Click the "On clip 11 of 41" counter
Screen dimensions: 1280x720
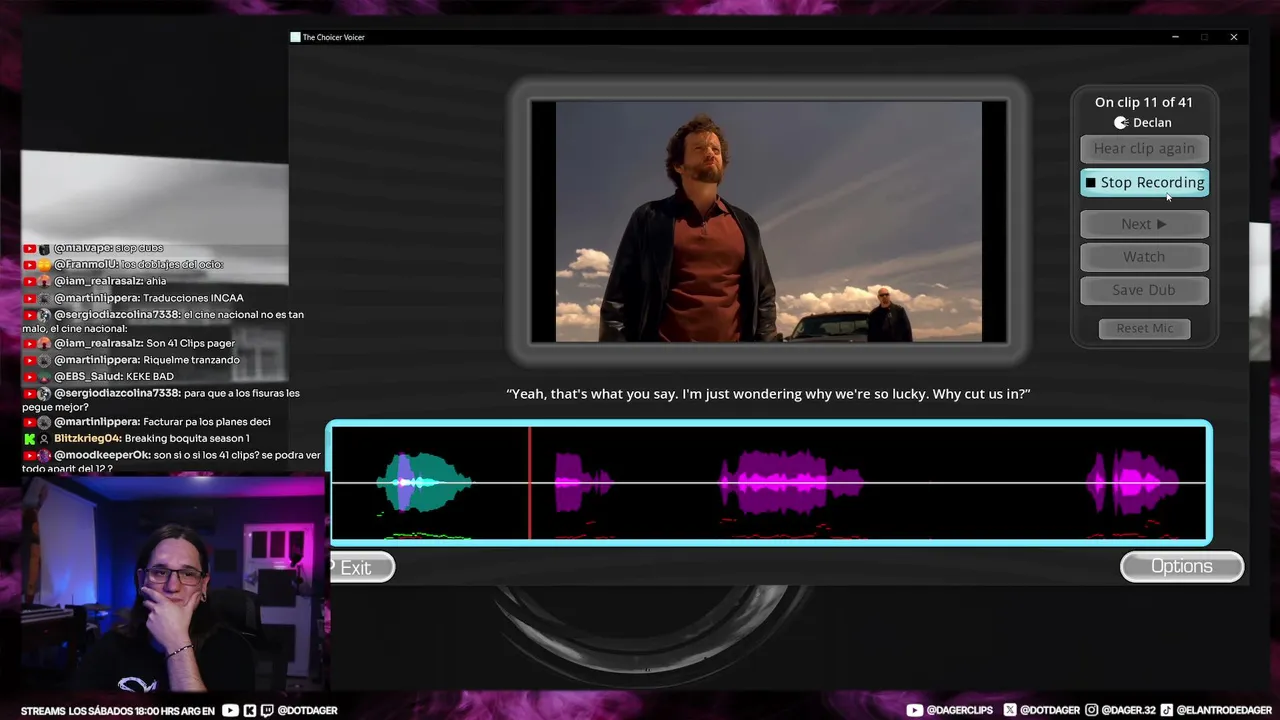pyautogui.click(x=1144, y=102)
